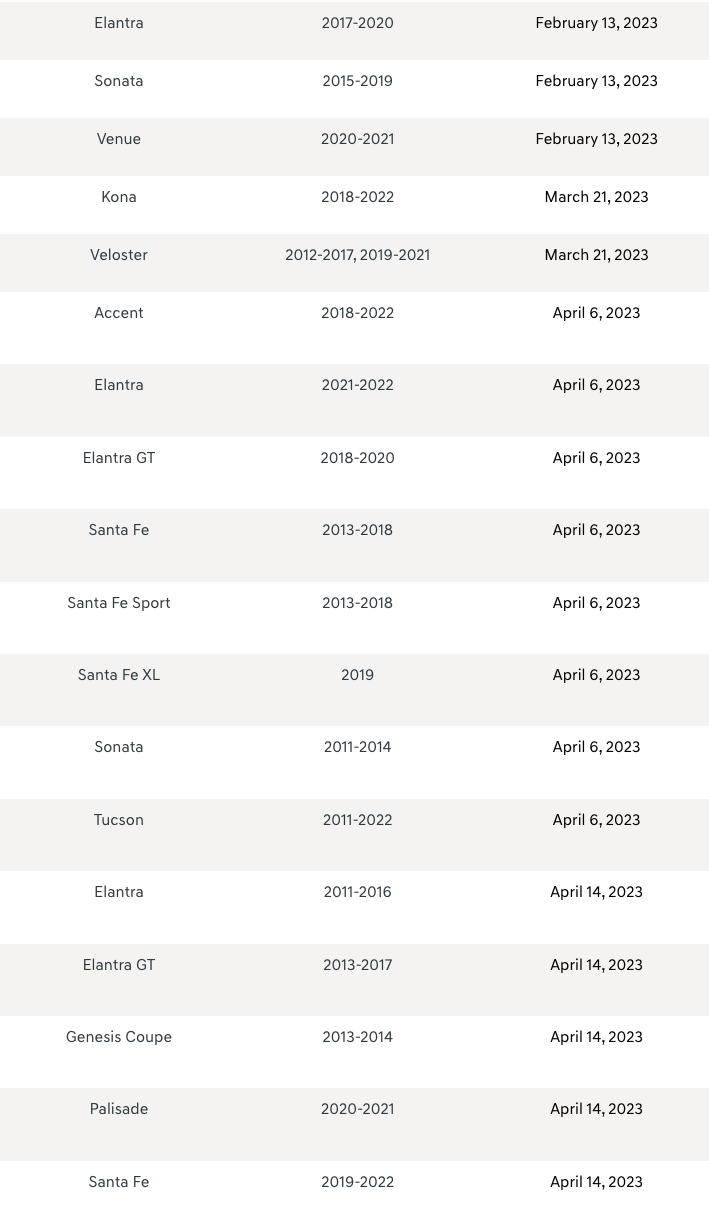Select the 2015-2019 Sonata year range
Screen dimensions: 709x1208
(357, 81)
